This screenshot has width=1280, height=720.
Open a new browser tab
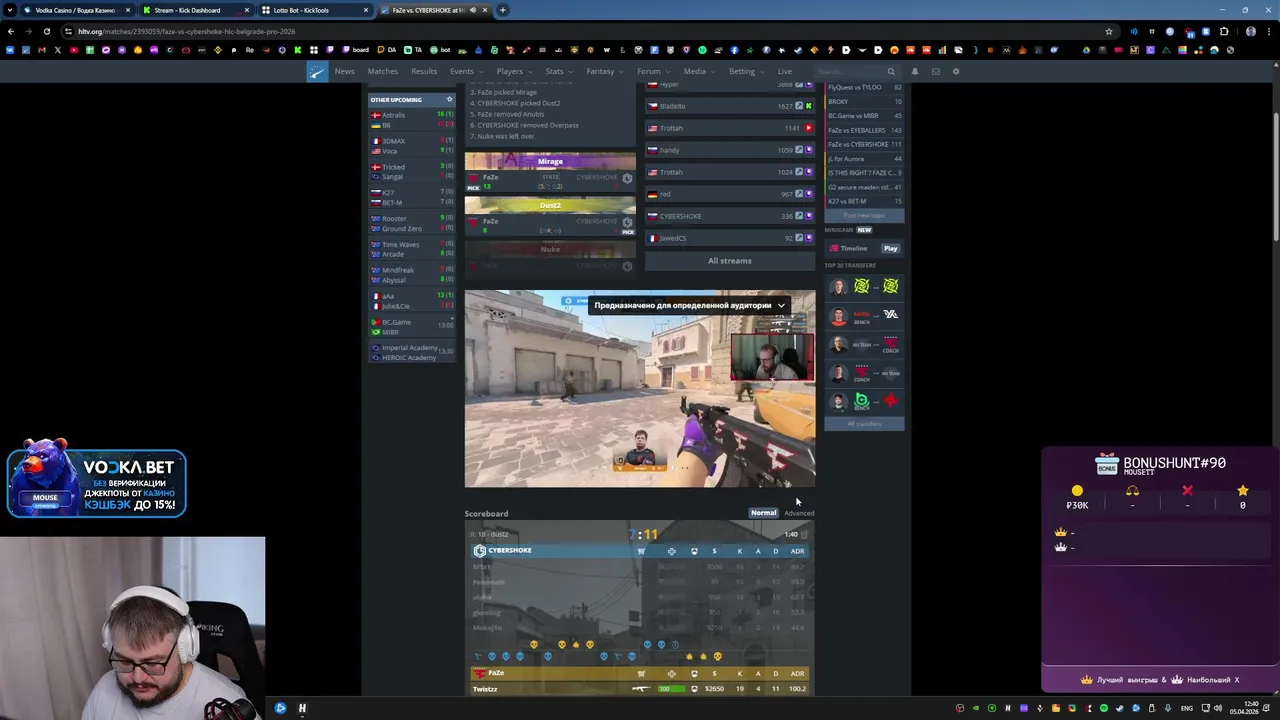pyautogui.click(x=503, y=10)
